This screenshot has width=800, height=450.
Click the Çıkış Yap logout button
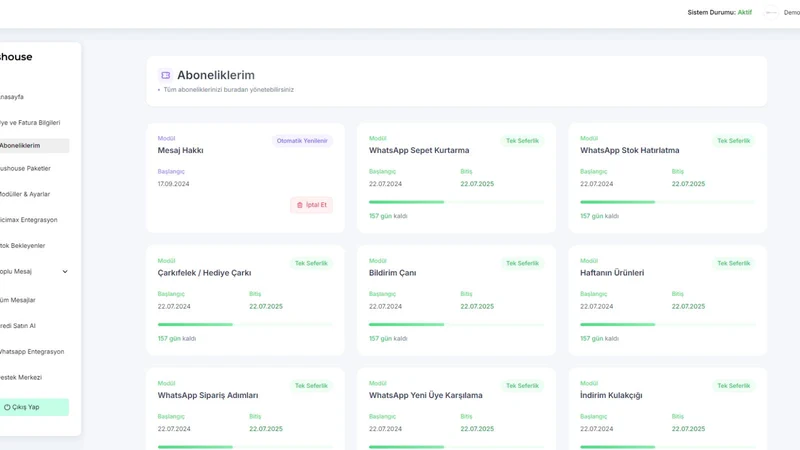[x=34, y=407]
